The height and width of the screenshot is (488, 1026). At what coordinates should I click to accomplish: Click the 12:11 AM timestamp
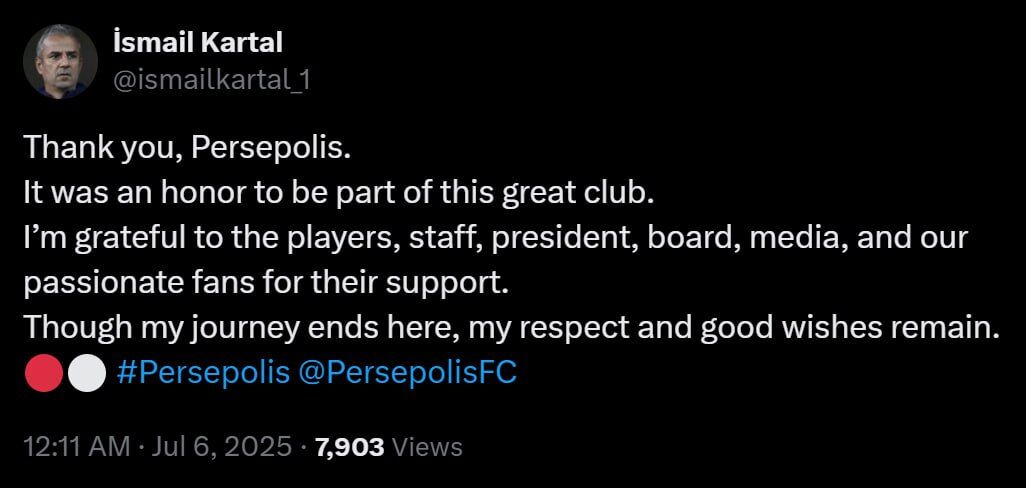(x=76, y=446)
